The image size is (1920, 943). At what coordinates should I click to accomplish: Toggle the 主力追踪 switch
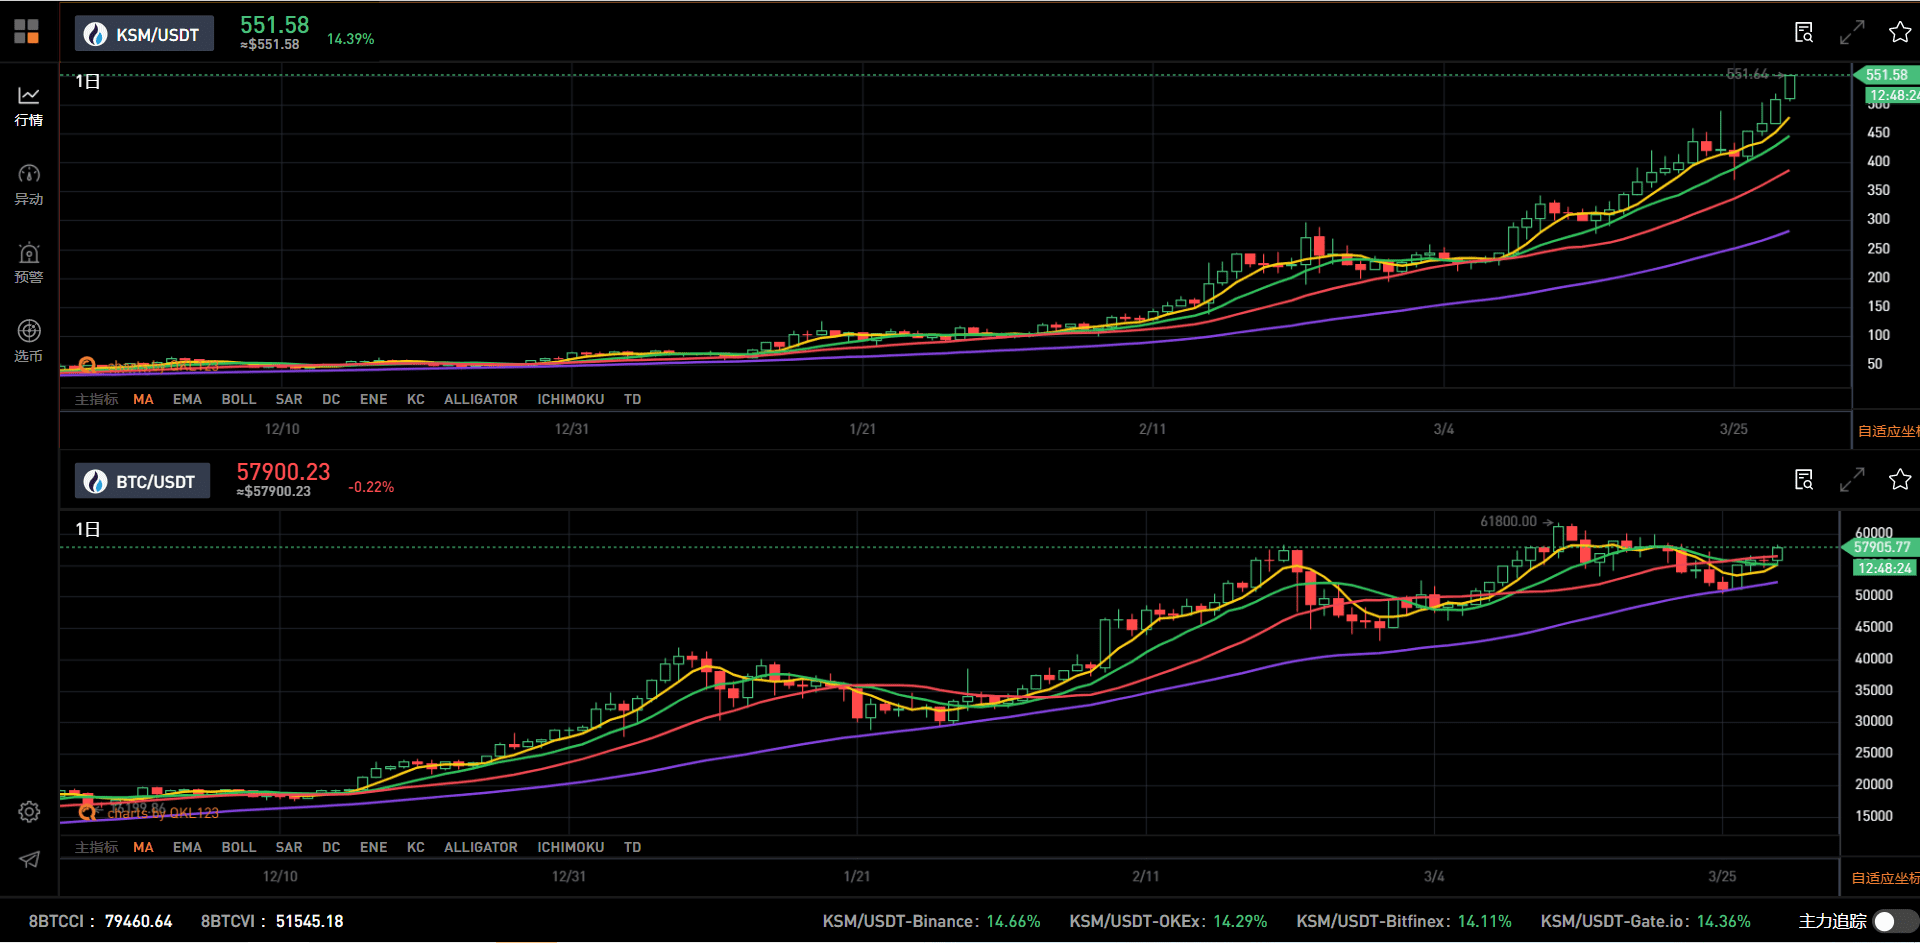1895,921
